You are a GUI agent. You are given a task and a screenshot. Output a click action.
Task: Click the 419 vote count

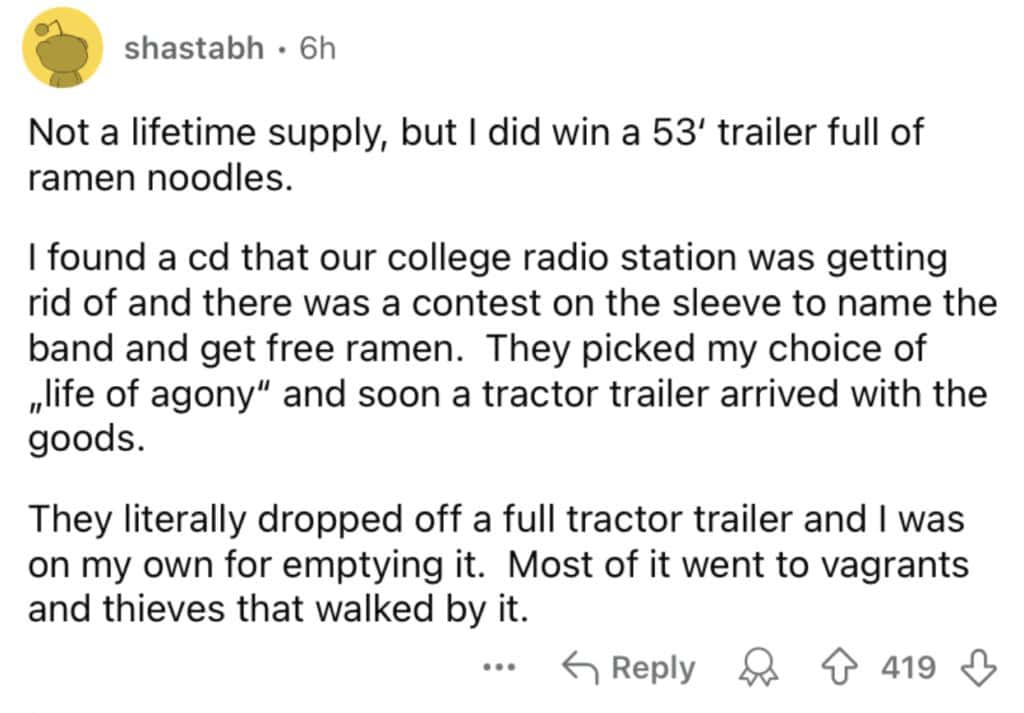click(x=908, y=668)
